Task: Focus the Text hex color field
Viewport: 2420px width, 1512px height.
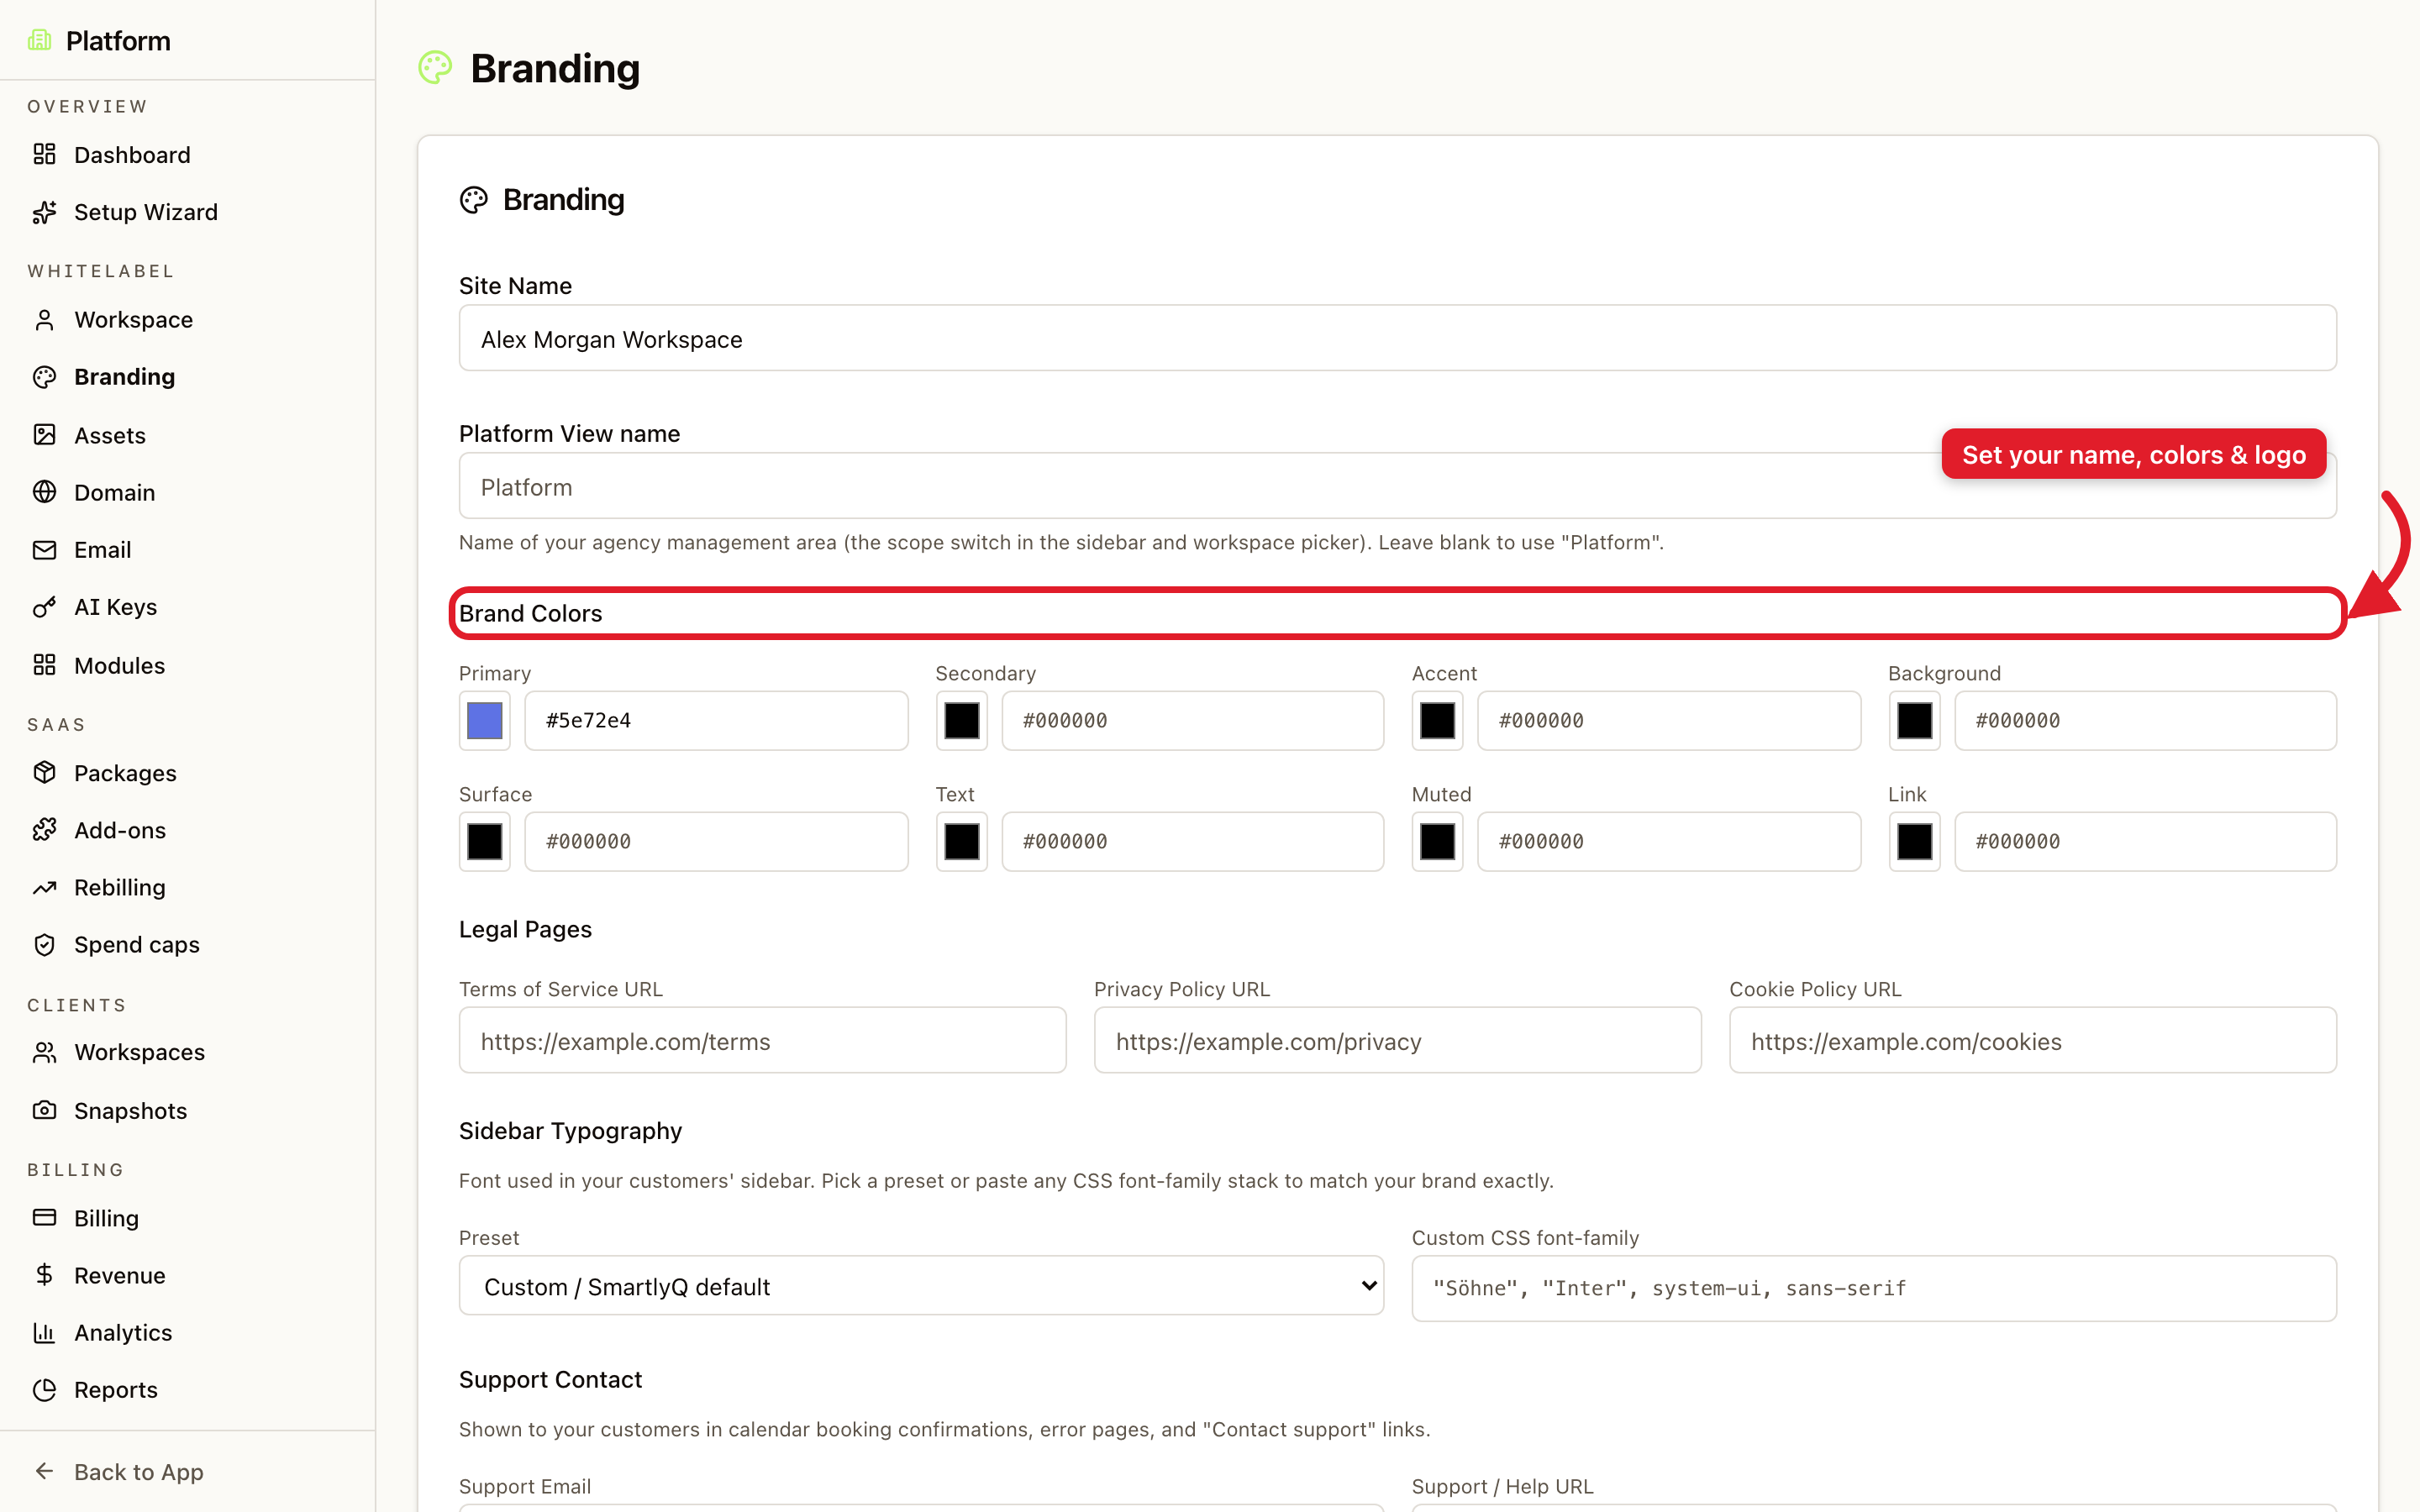Action: 1192,841
